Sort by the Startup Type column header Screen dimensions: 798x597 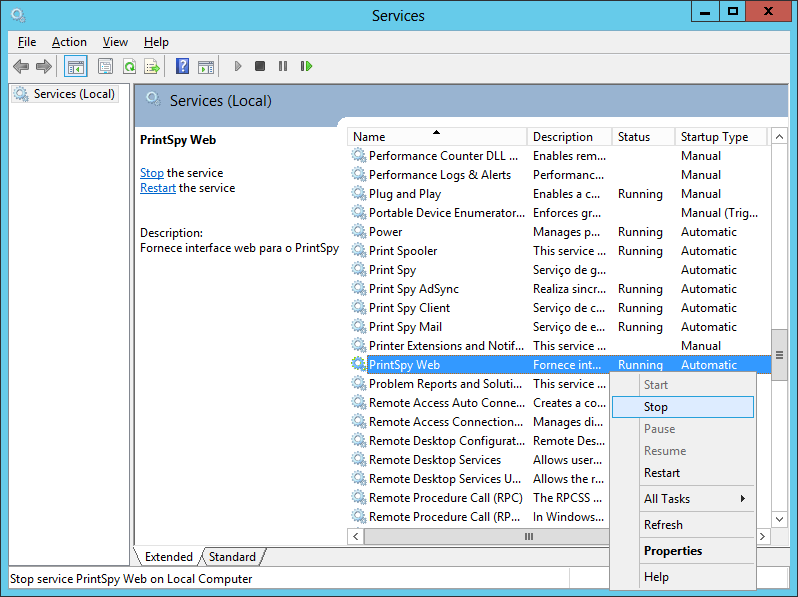pyautogui.click(x=721, y=137)
